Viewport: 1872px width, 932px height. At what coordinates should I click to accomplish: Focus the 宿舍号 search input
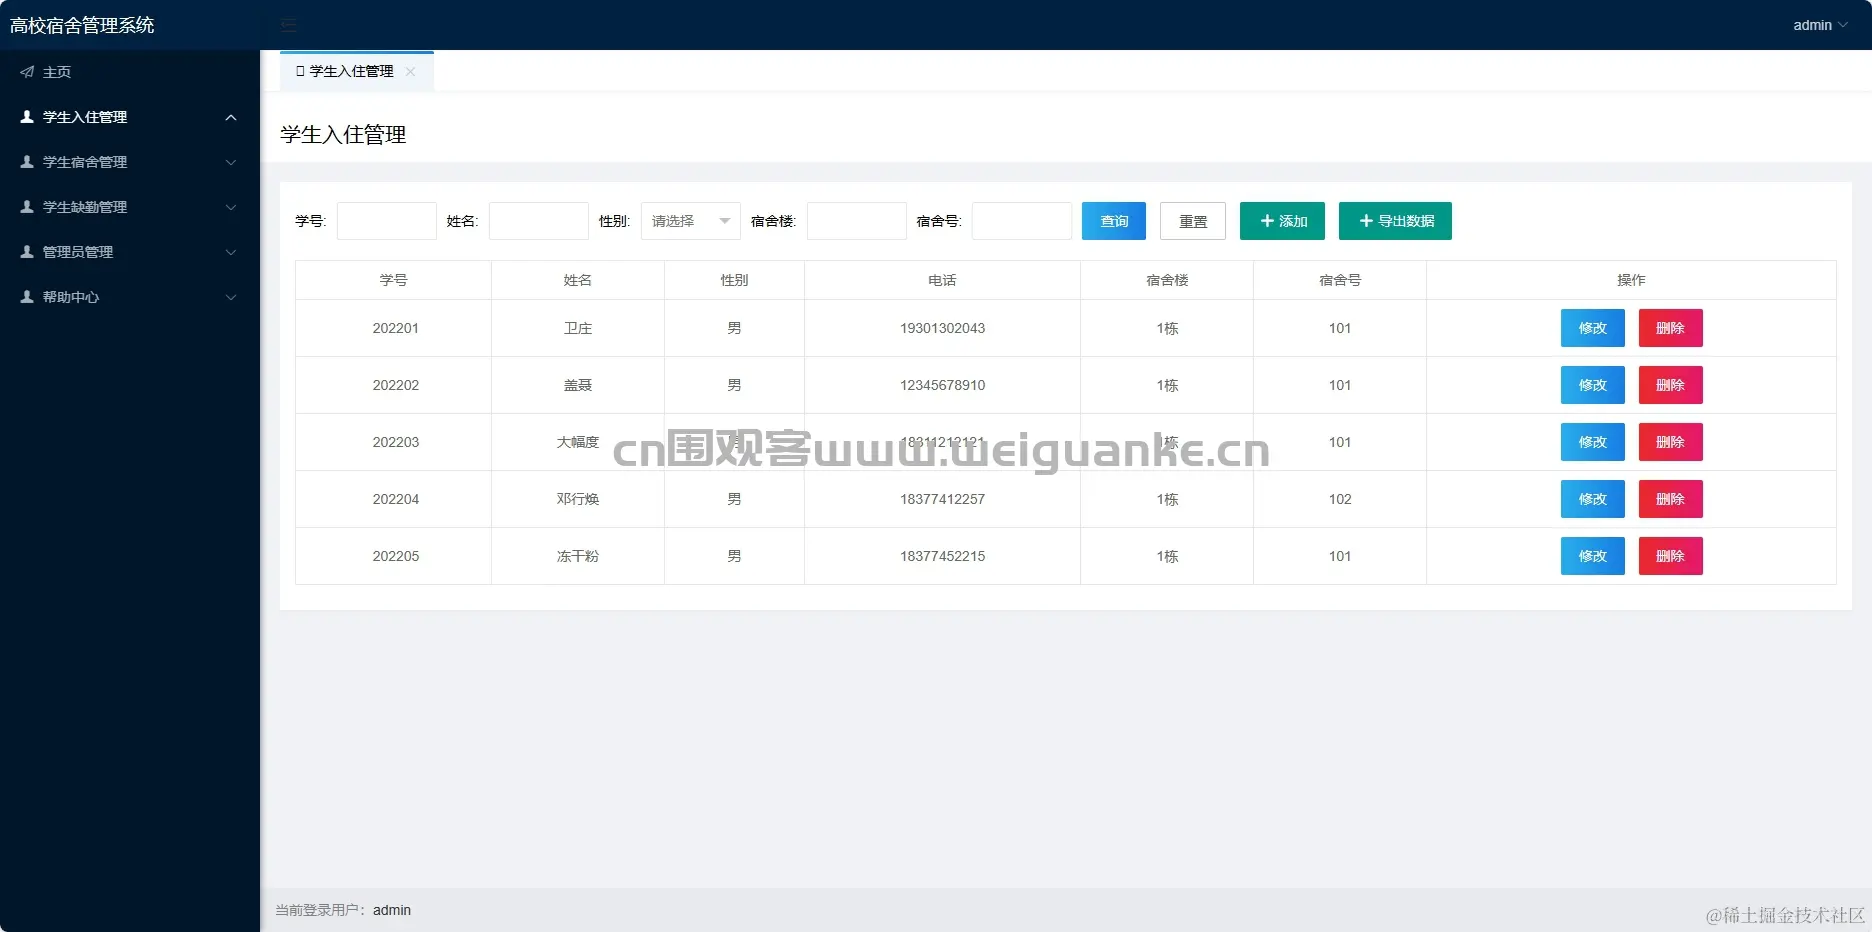coord(1022,221)
